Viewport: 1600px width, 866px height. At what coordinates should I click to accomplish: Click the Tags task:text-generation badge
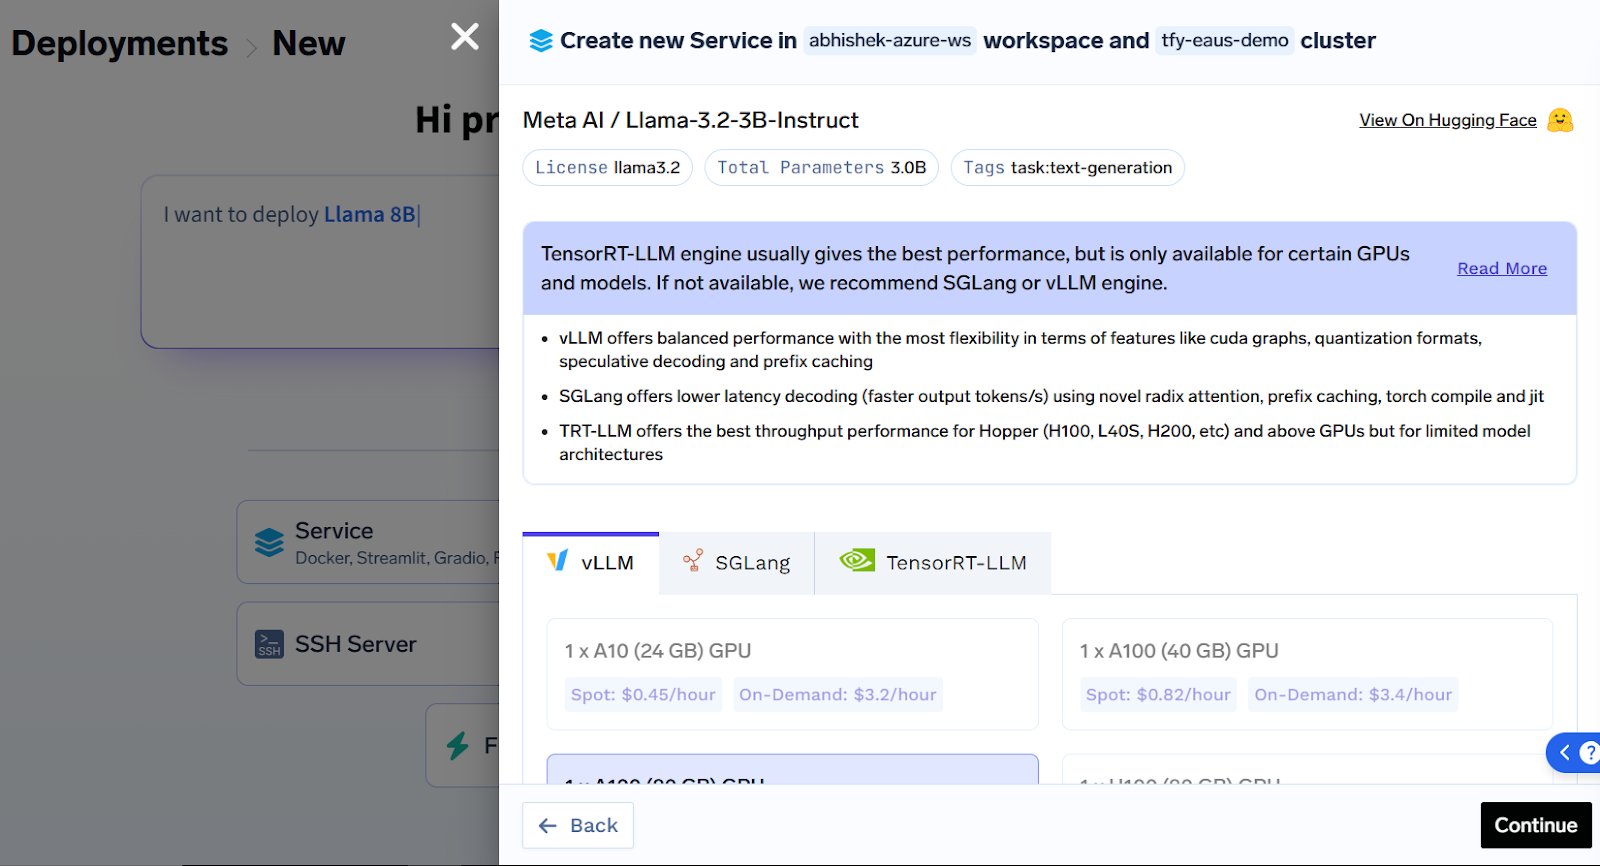1067,168
